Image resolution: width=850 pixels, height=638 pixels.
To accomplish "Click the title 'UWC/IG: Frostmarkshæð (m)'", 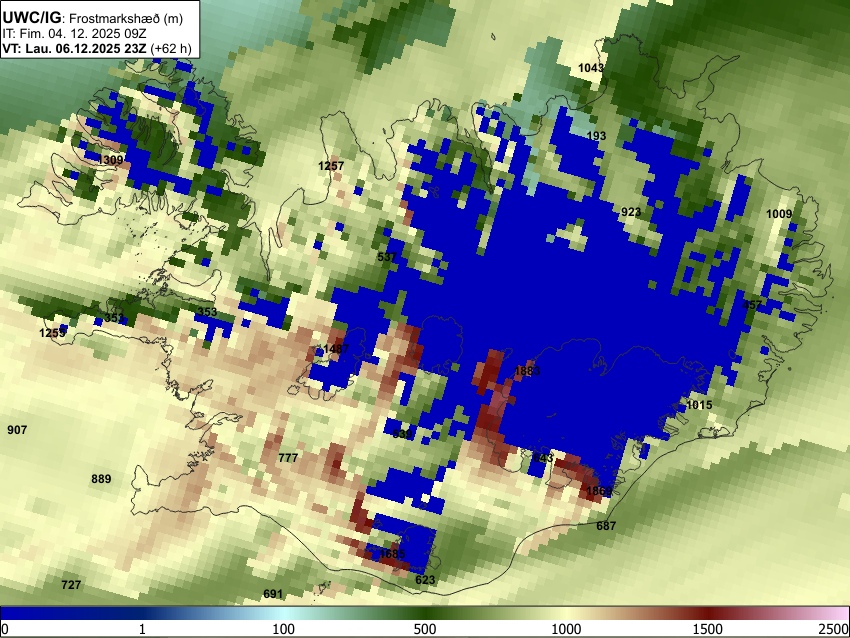I will tap(93, 18).
